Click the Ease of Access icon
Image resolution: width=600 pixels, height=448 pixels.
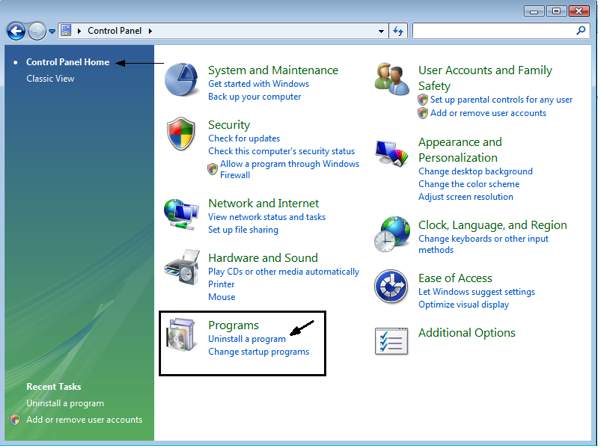tap(391, 286)
